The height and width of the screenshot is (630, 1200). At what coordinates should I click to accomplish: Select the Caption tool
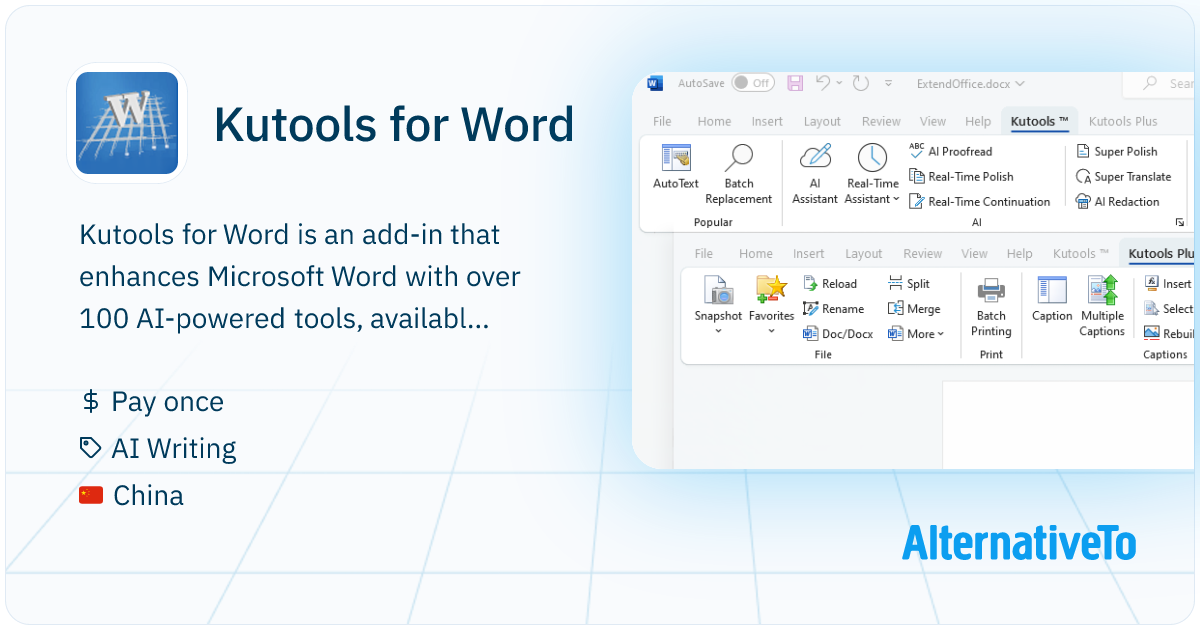pyautogui.click(x=1052, y=299)
